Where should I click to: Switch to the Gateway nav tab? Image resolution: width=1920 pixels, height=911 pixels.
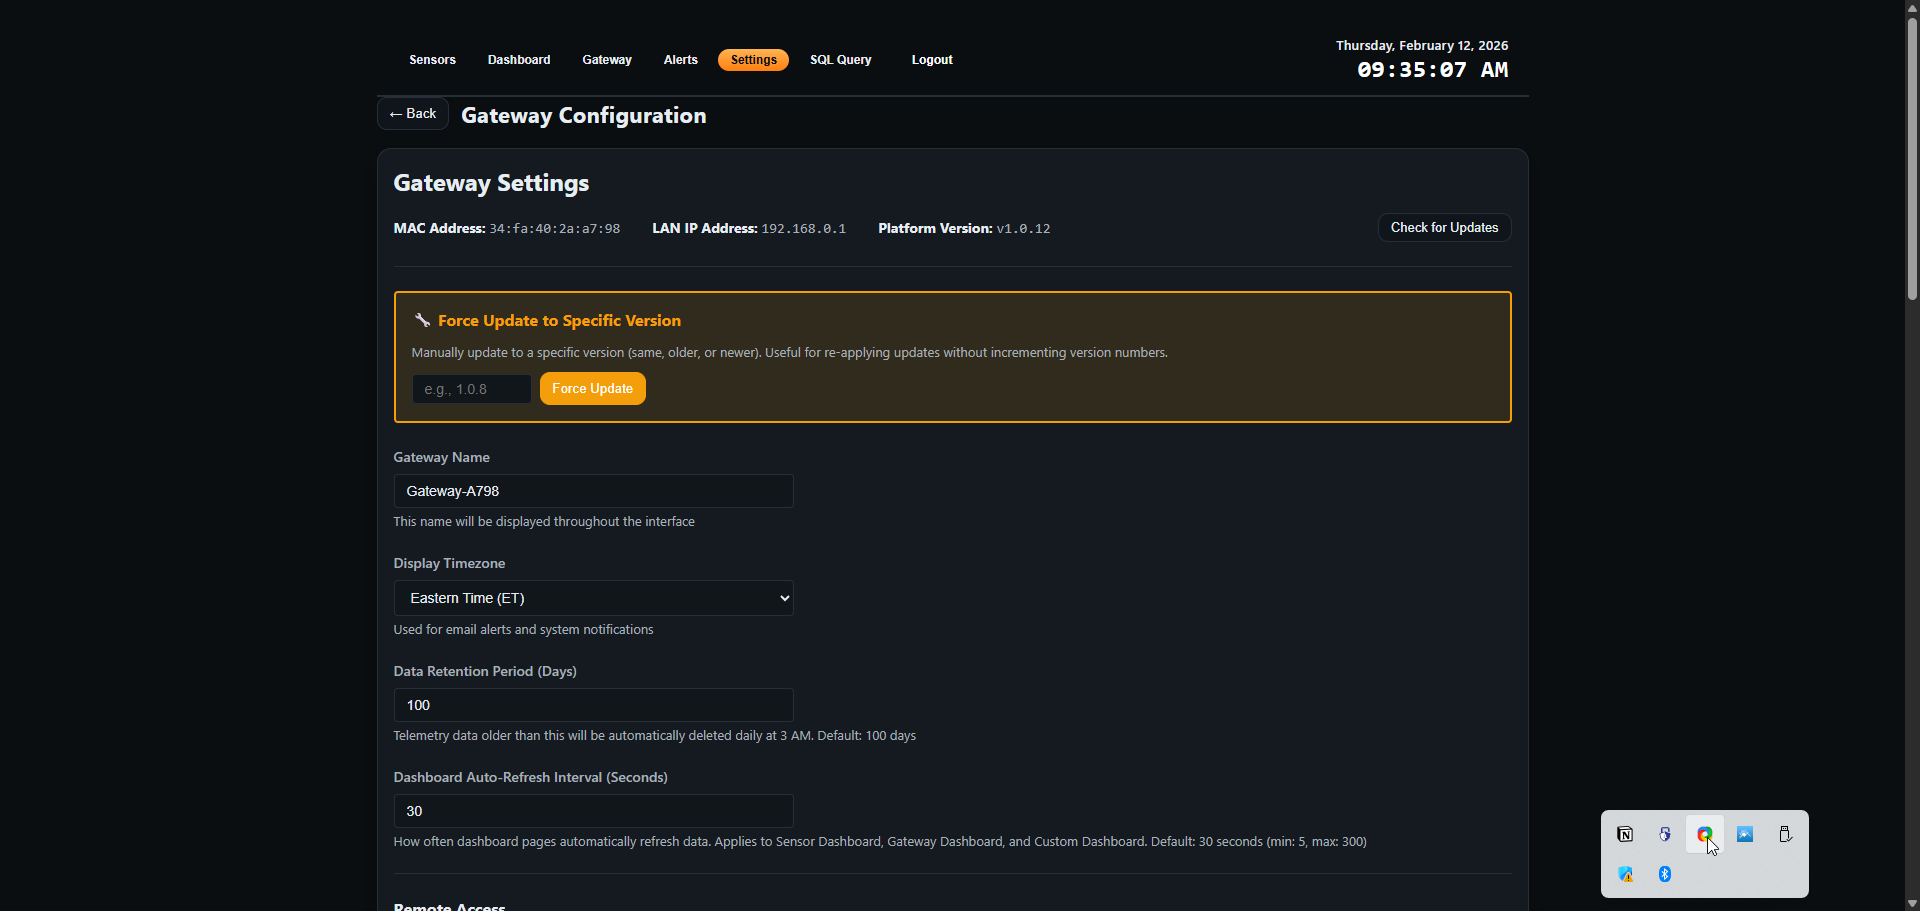607,60
